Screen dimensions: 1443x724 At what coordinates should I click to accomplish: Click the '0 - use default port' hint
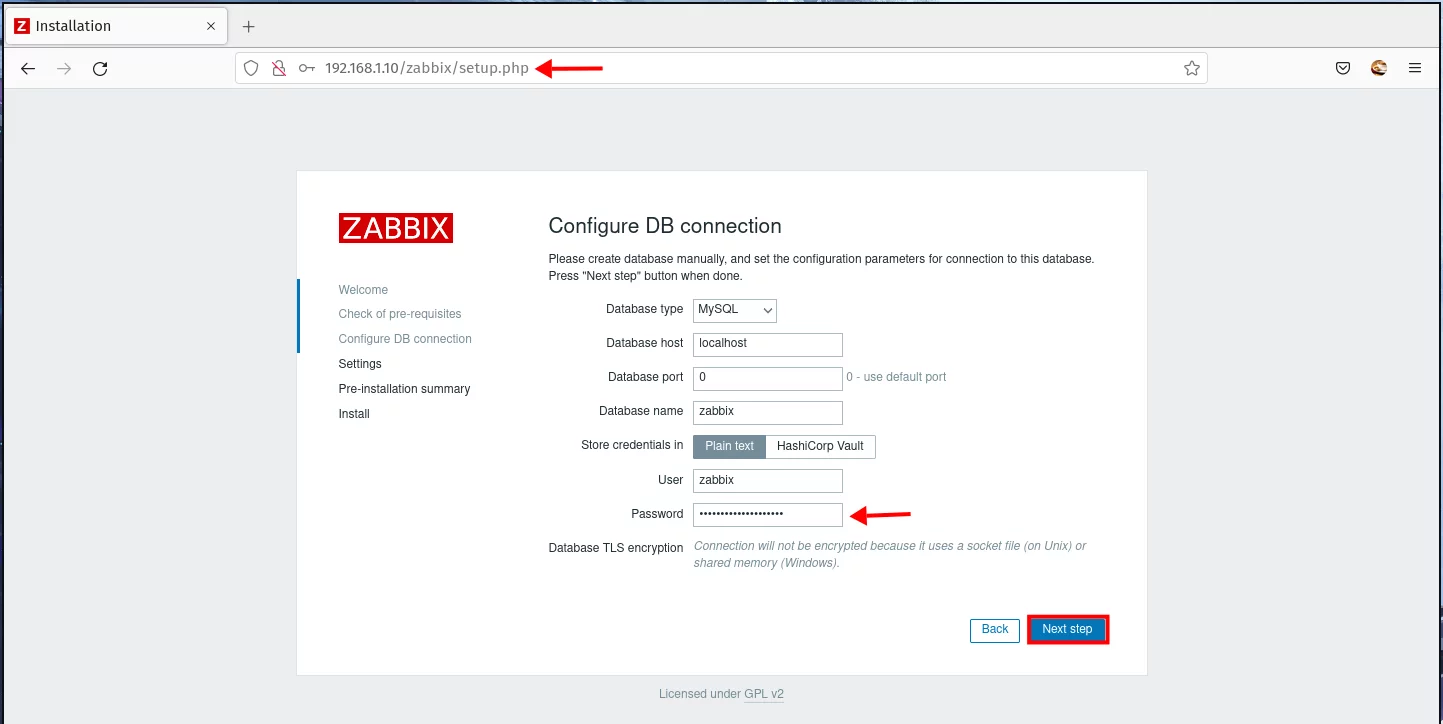[896, 377]
